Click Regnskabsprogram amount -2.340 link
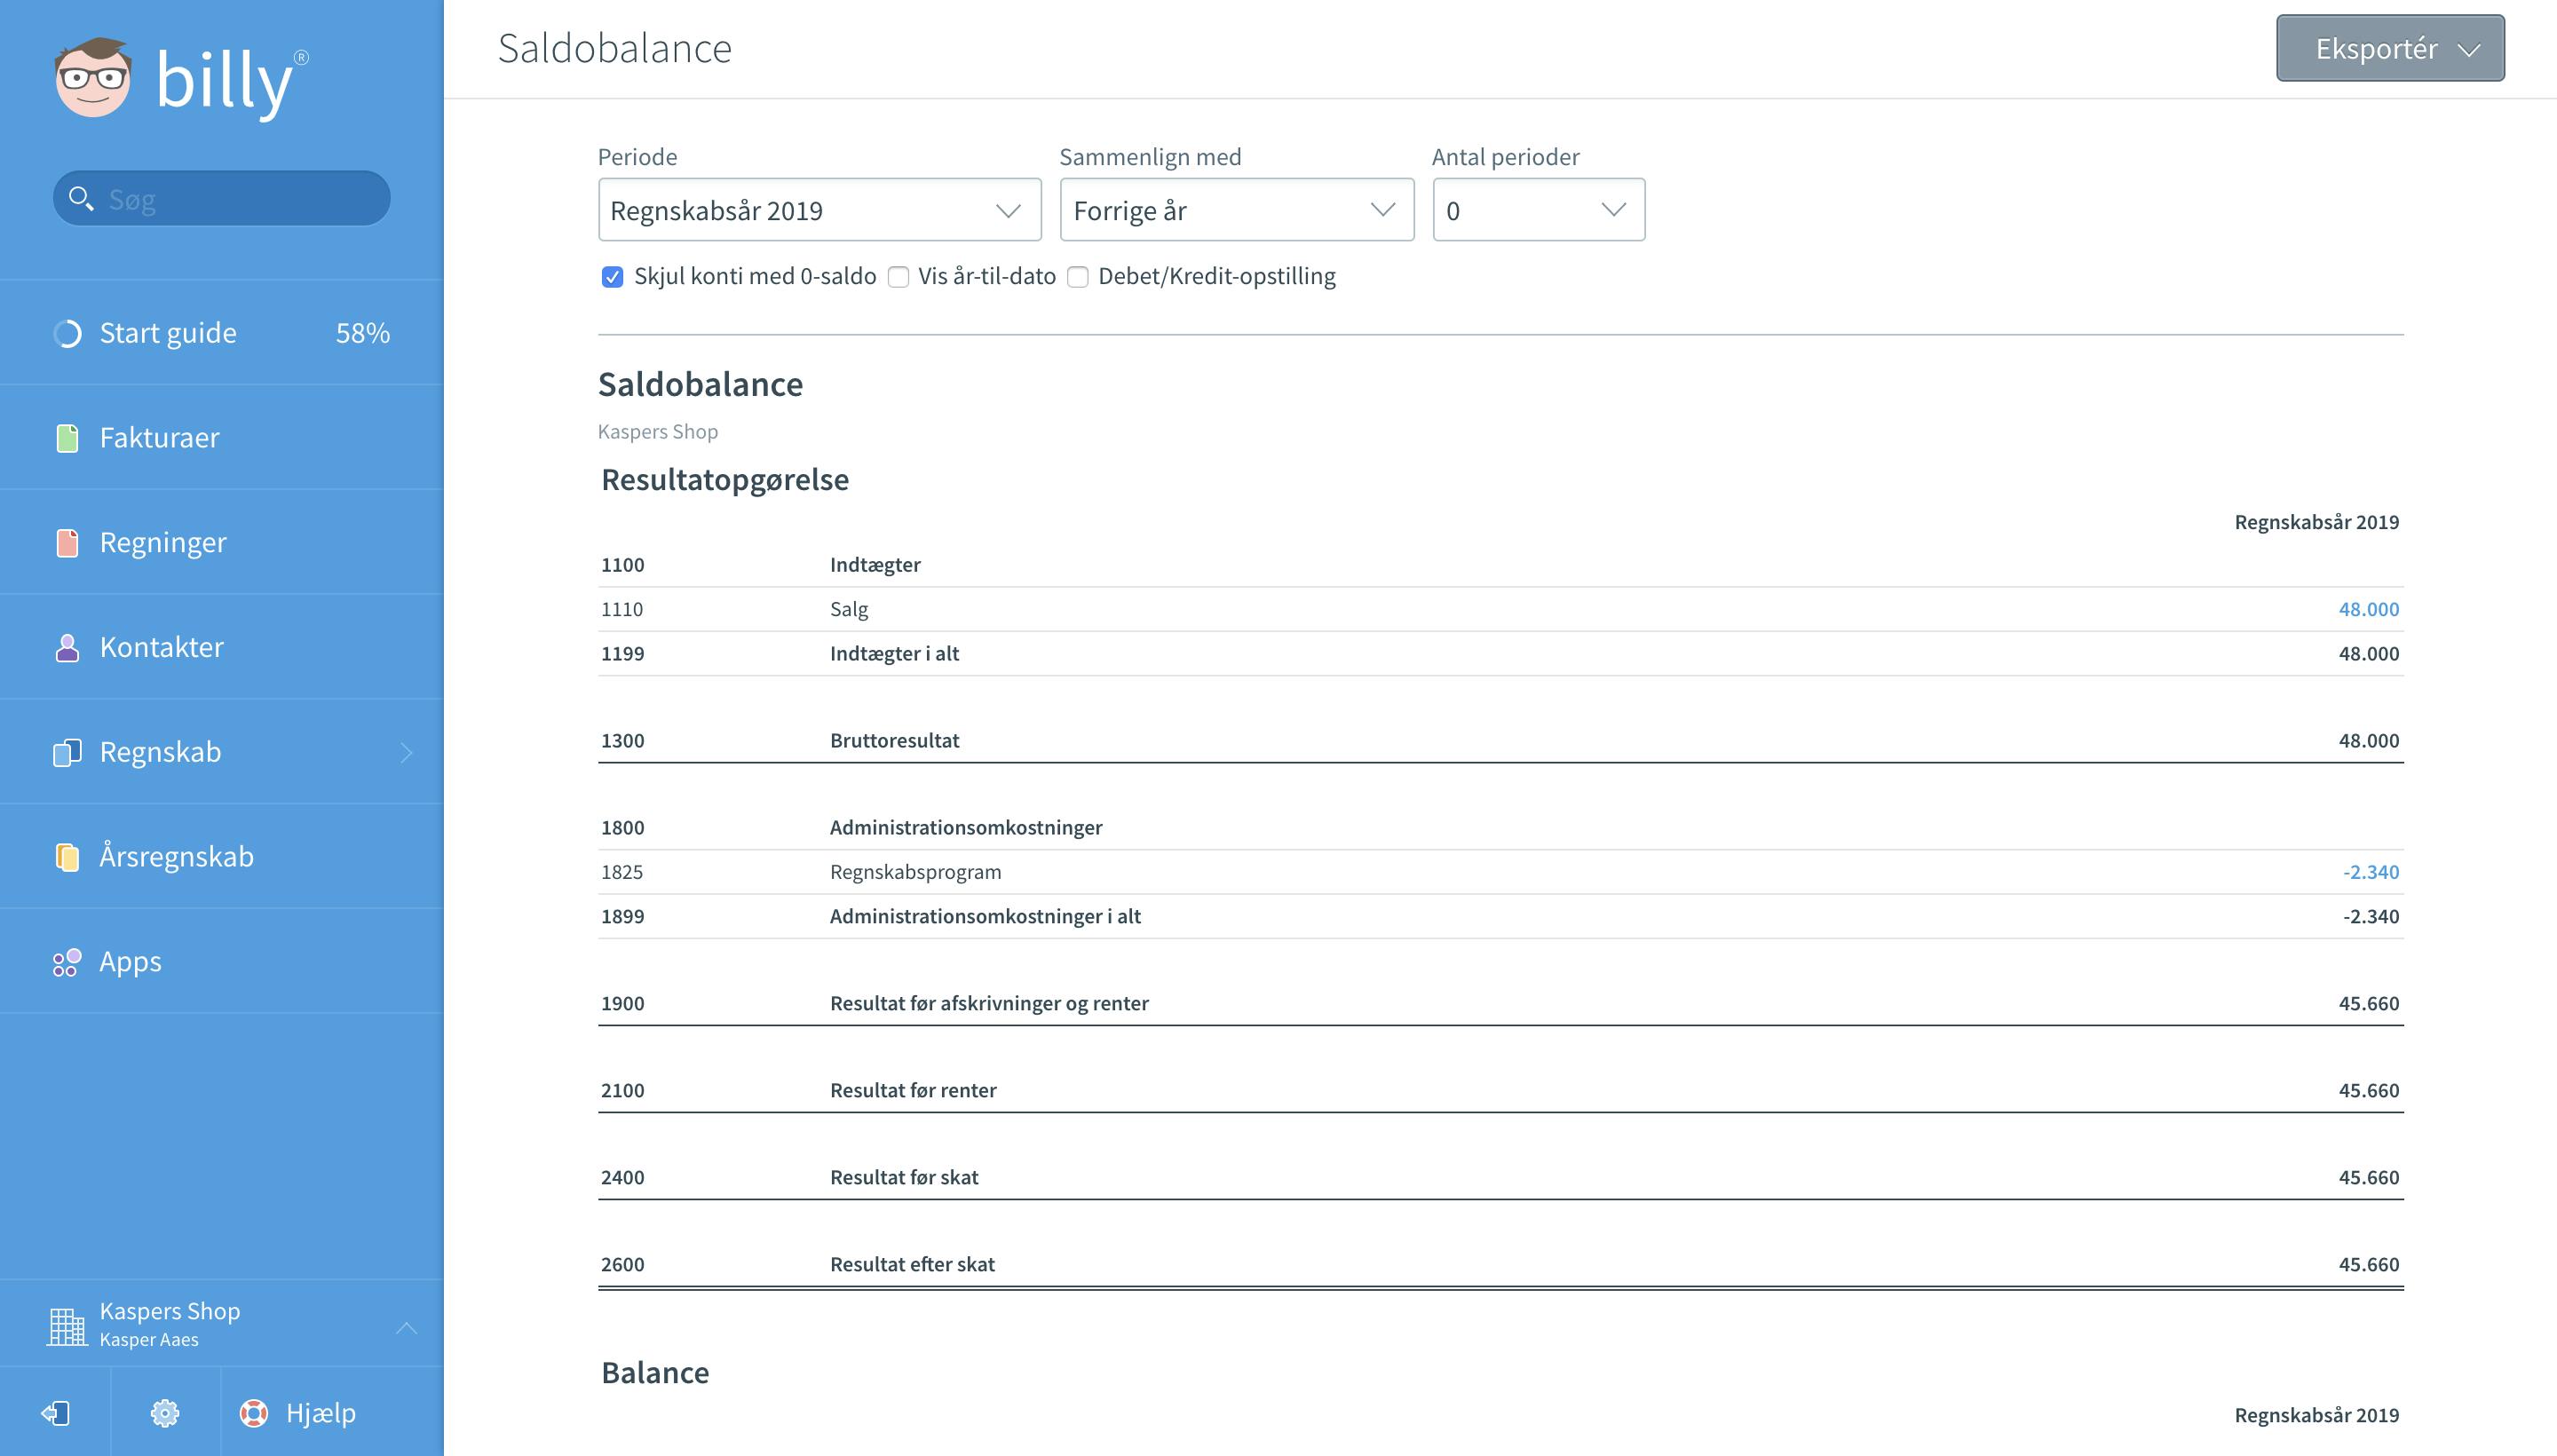 [x=2370, y=872]
